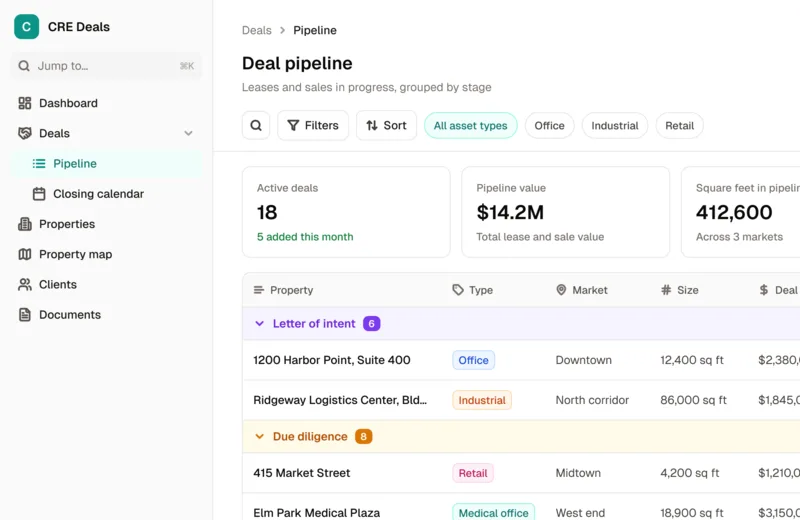
Task: Click the dollar icon beside Deal
Action: (764, 290)
